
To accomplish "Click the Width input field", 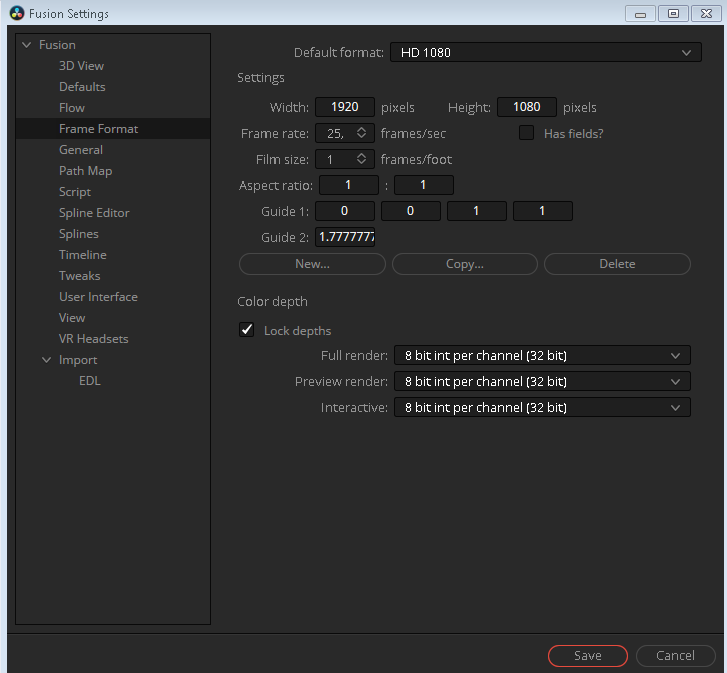I will pyautogui.click(x=345, y=107).
